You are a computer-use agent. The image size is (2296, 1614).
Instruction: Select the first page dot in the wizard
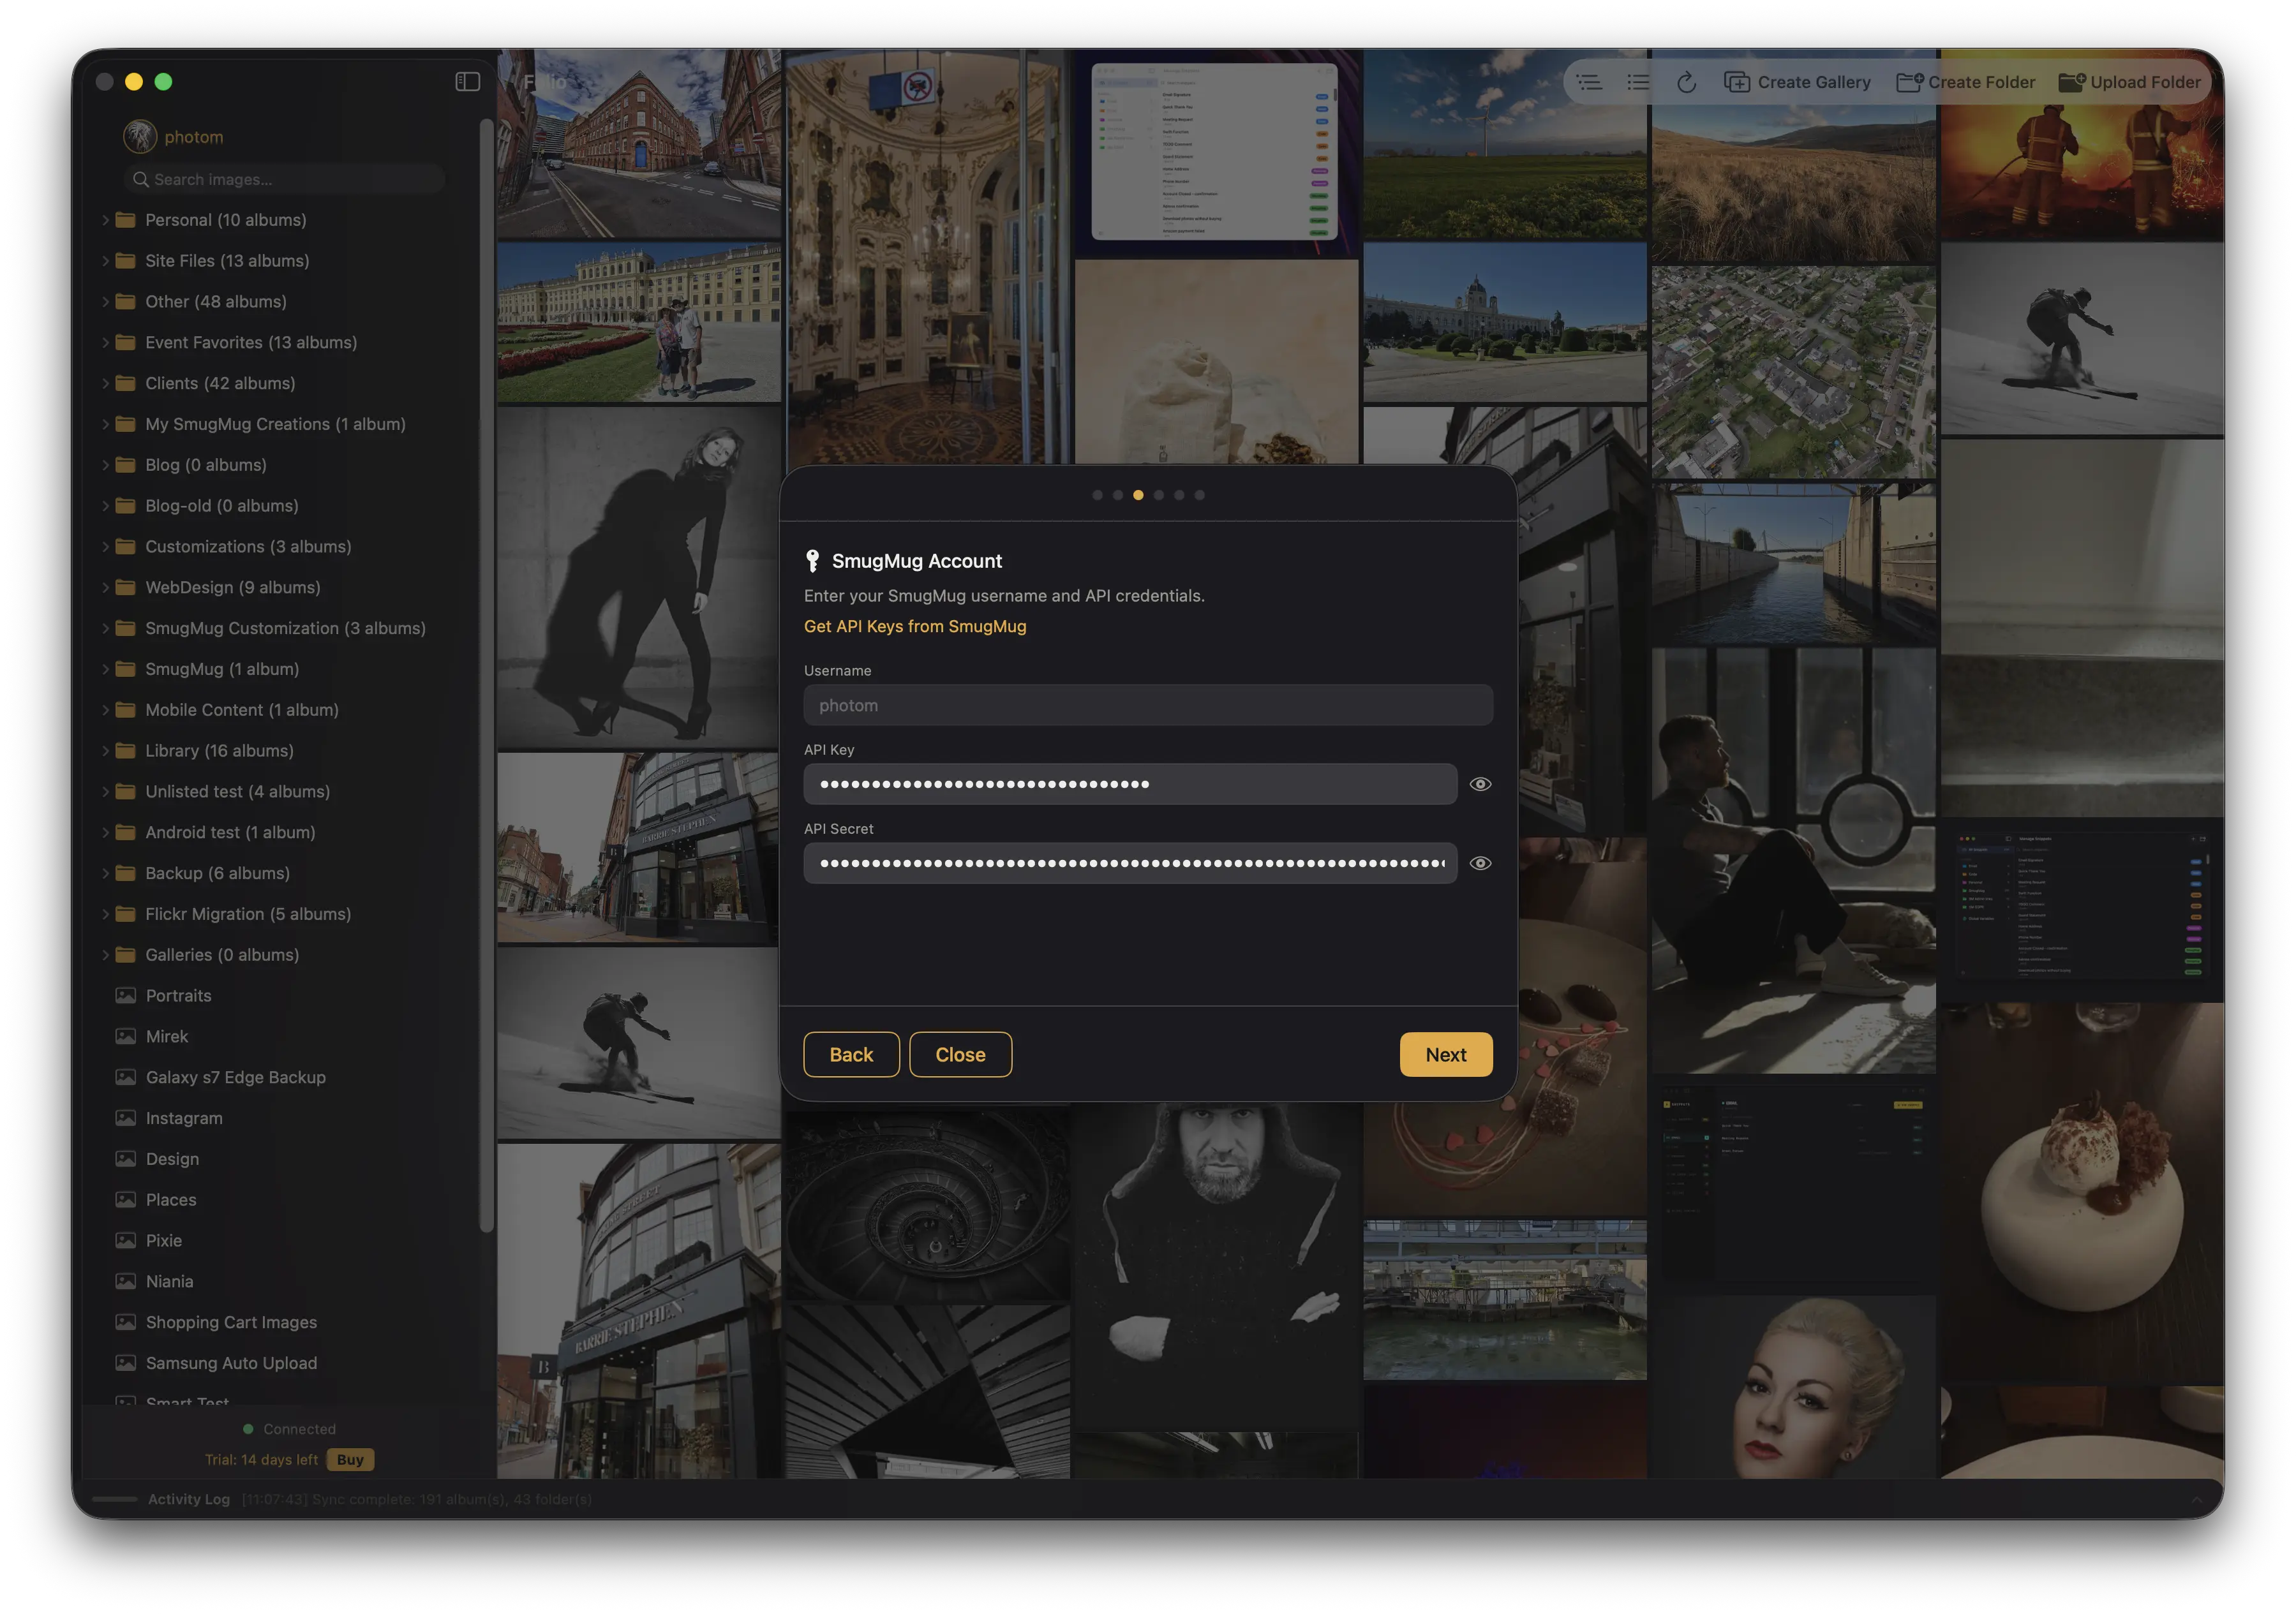tap(1097, 495)
